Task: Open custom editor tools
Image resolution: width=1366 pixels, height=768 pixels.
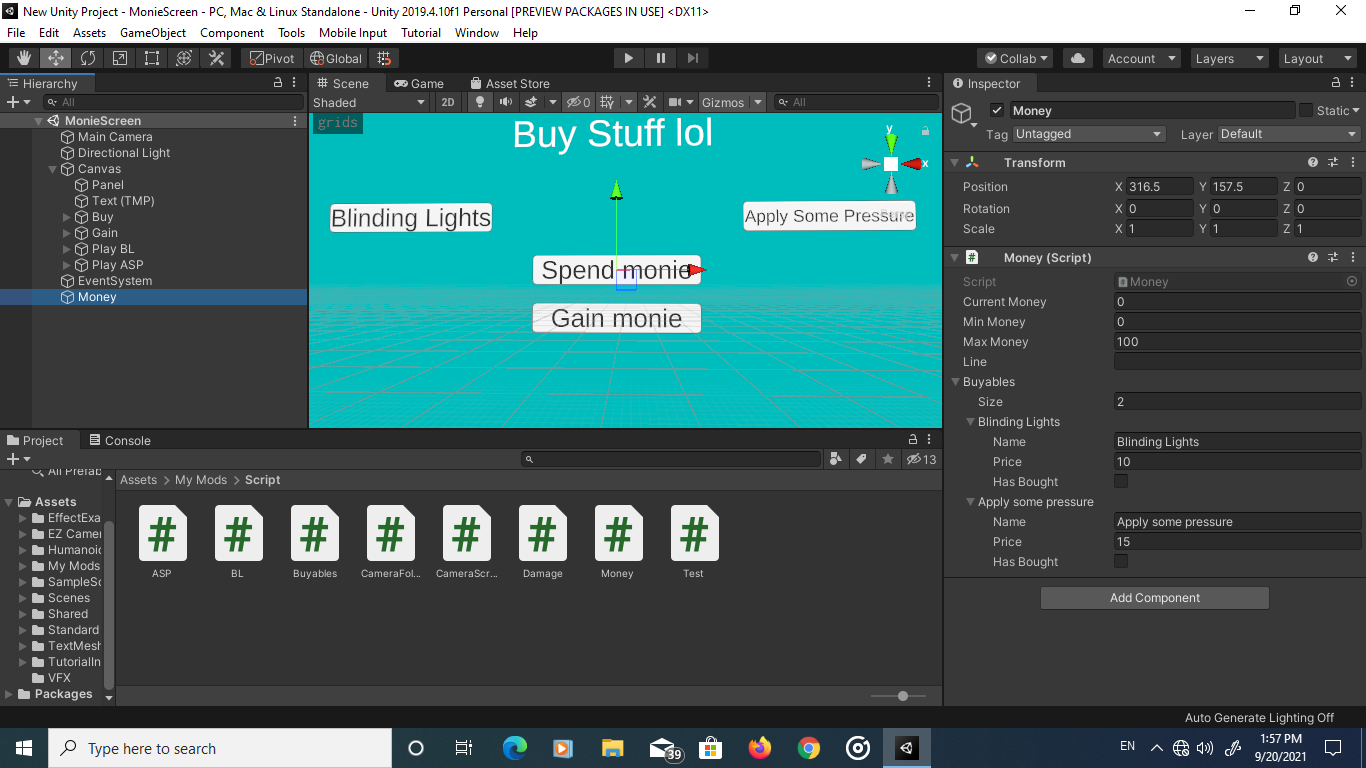Action: (216, 58)
